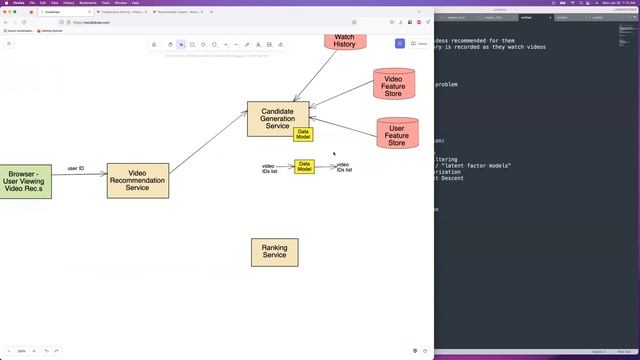Open tab list dropdown in text editor
The width and height of the screenshot is (640, 360).
click(635, 18)
